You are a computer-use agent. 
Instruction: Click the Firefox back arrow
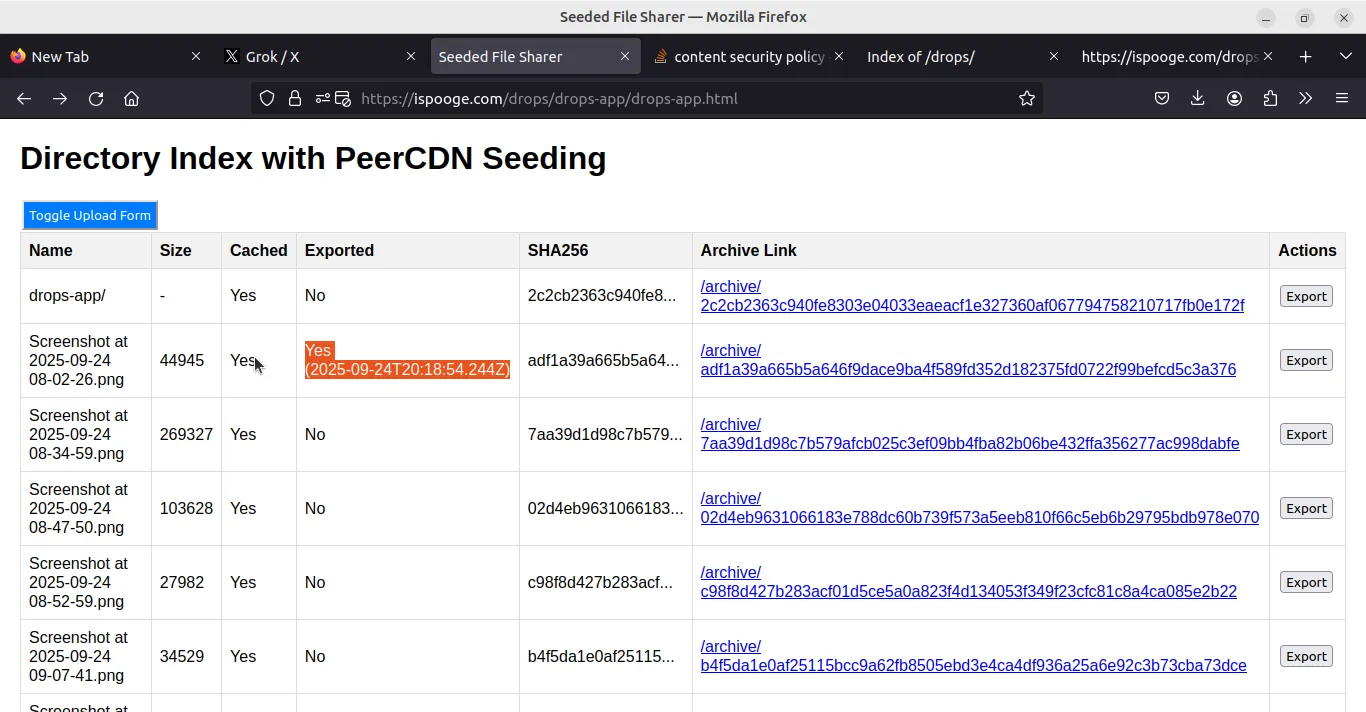[24, 98]
